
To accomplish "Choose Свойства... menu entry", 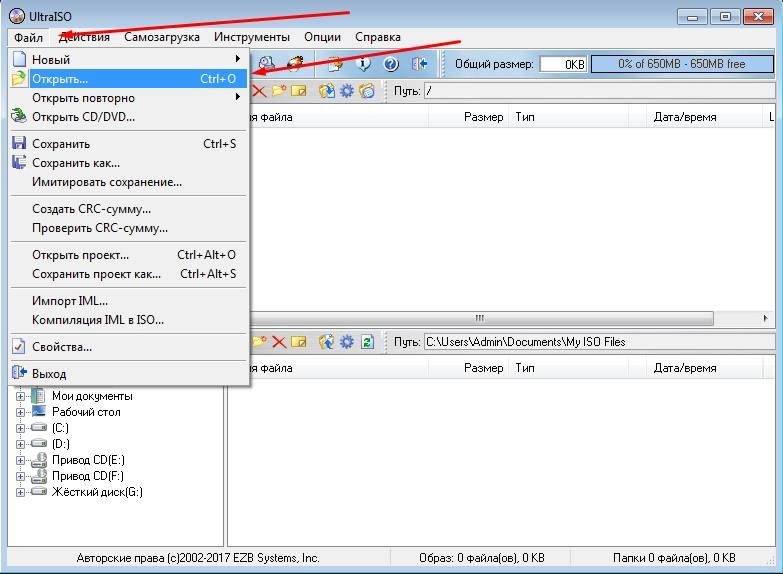I will 128,347.
